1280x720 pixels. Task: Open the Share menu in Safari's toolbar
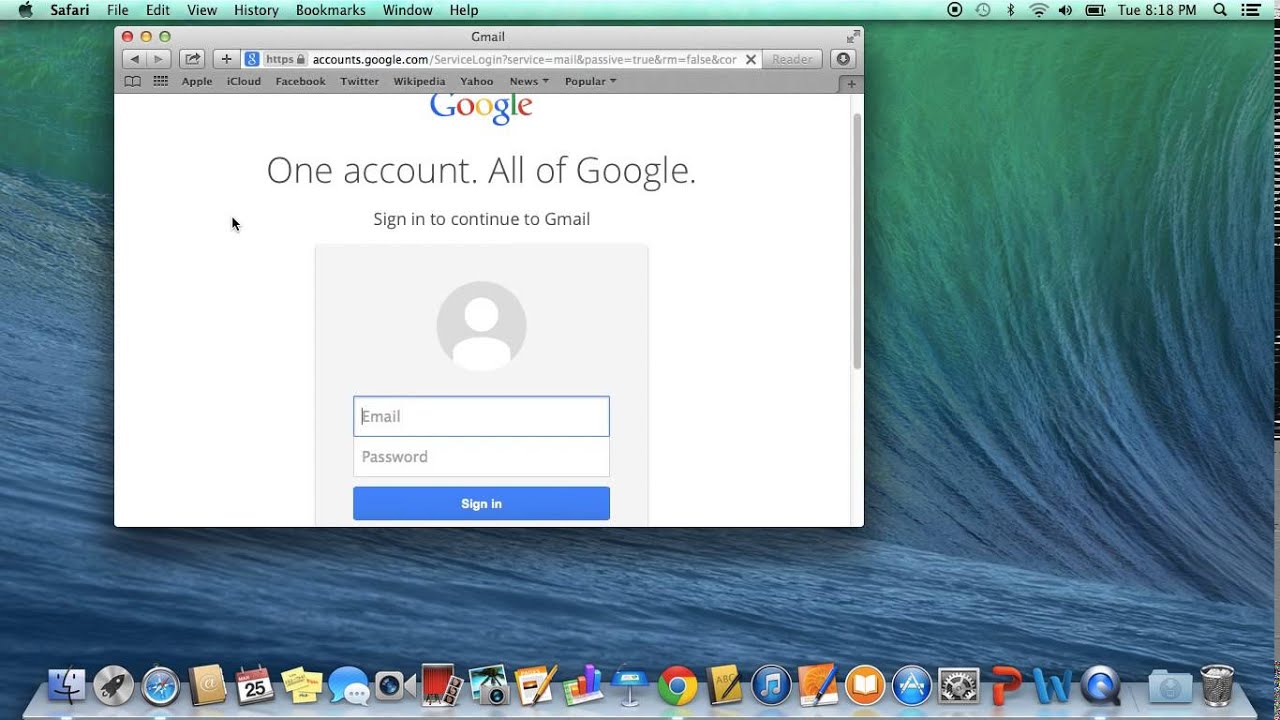[x=192, y=59]
